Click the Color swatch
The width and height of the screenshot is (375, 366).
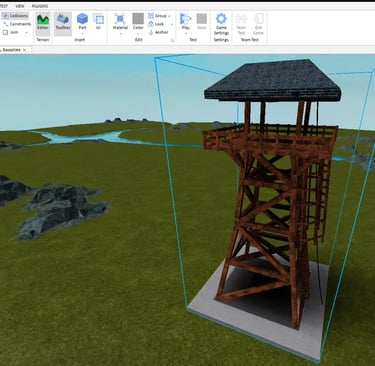[x=138, y=19]
